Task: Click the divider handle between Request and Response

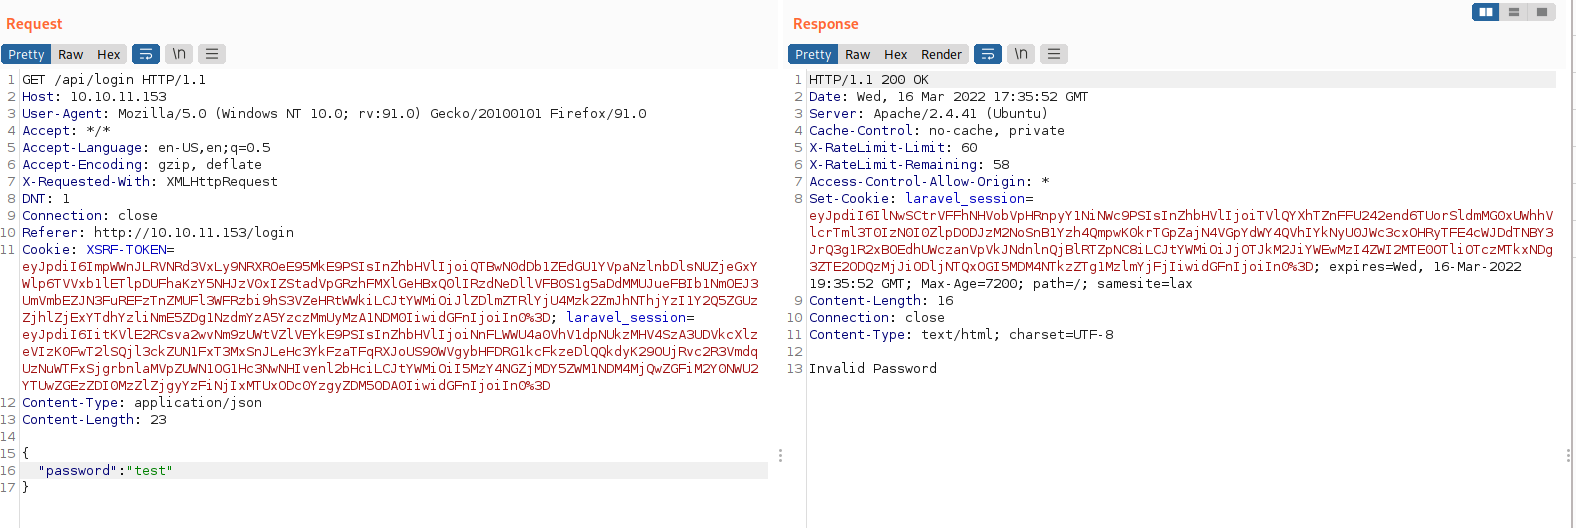Action: (x=780, y=455)
